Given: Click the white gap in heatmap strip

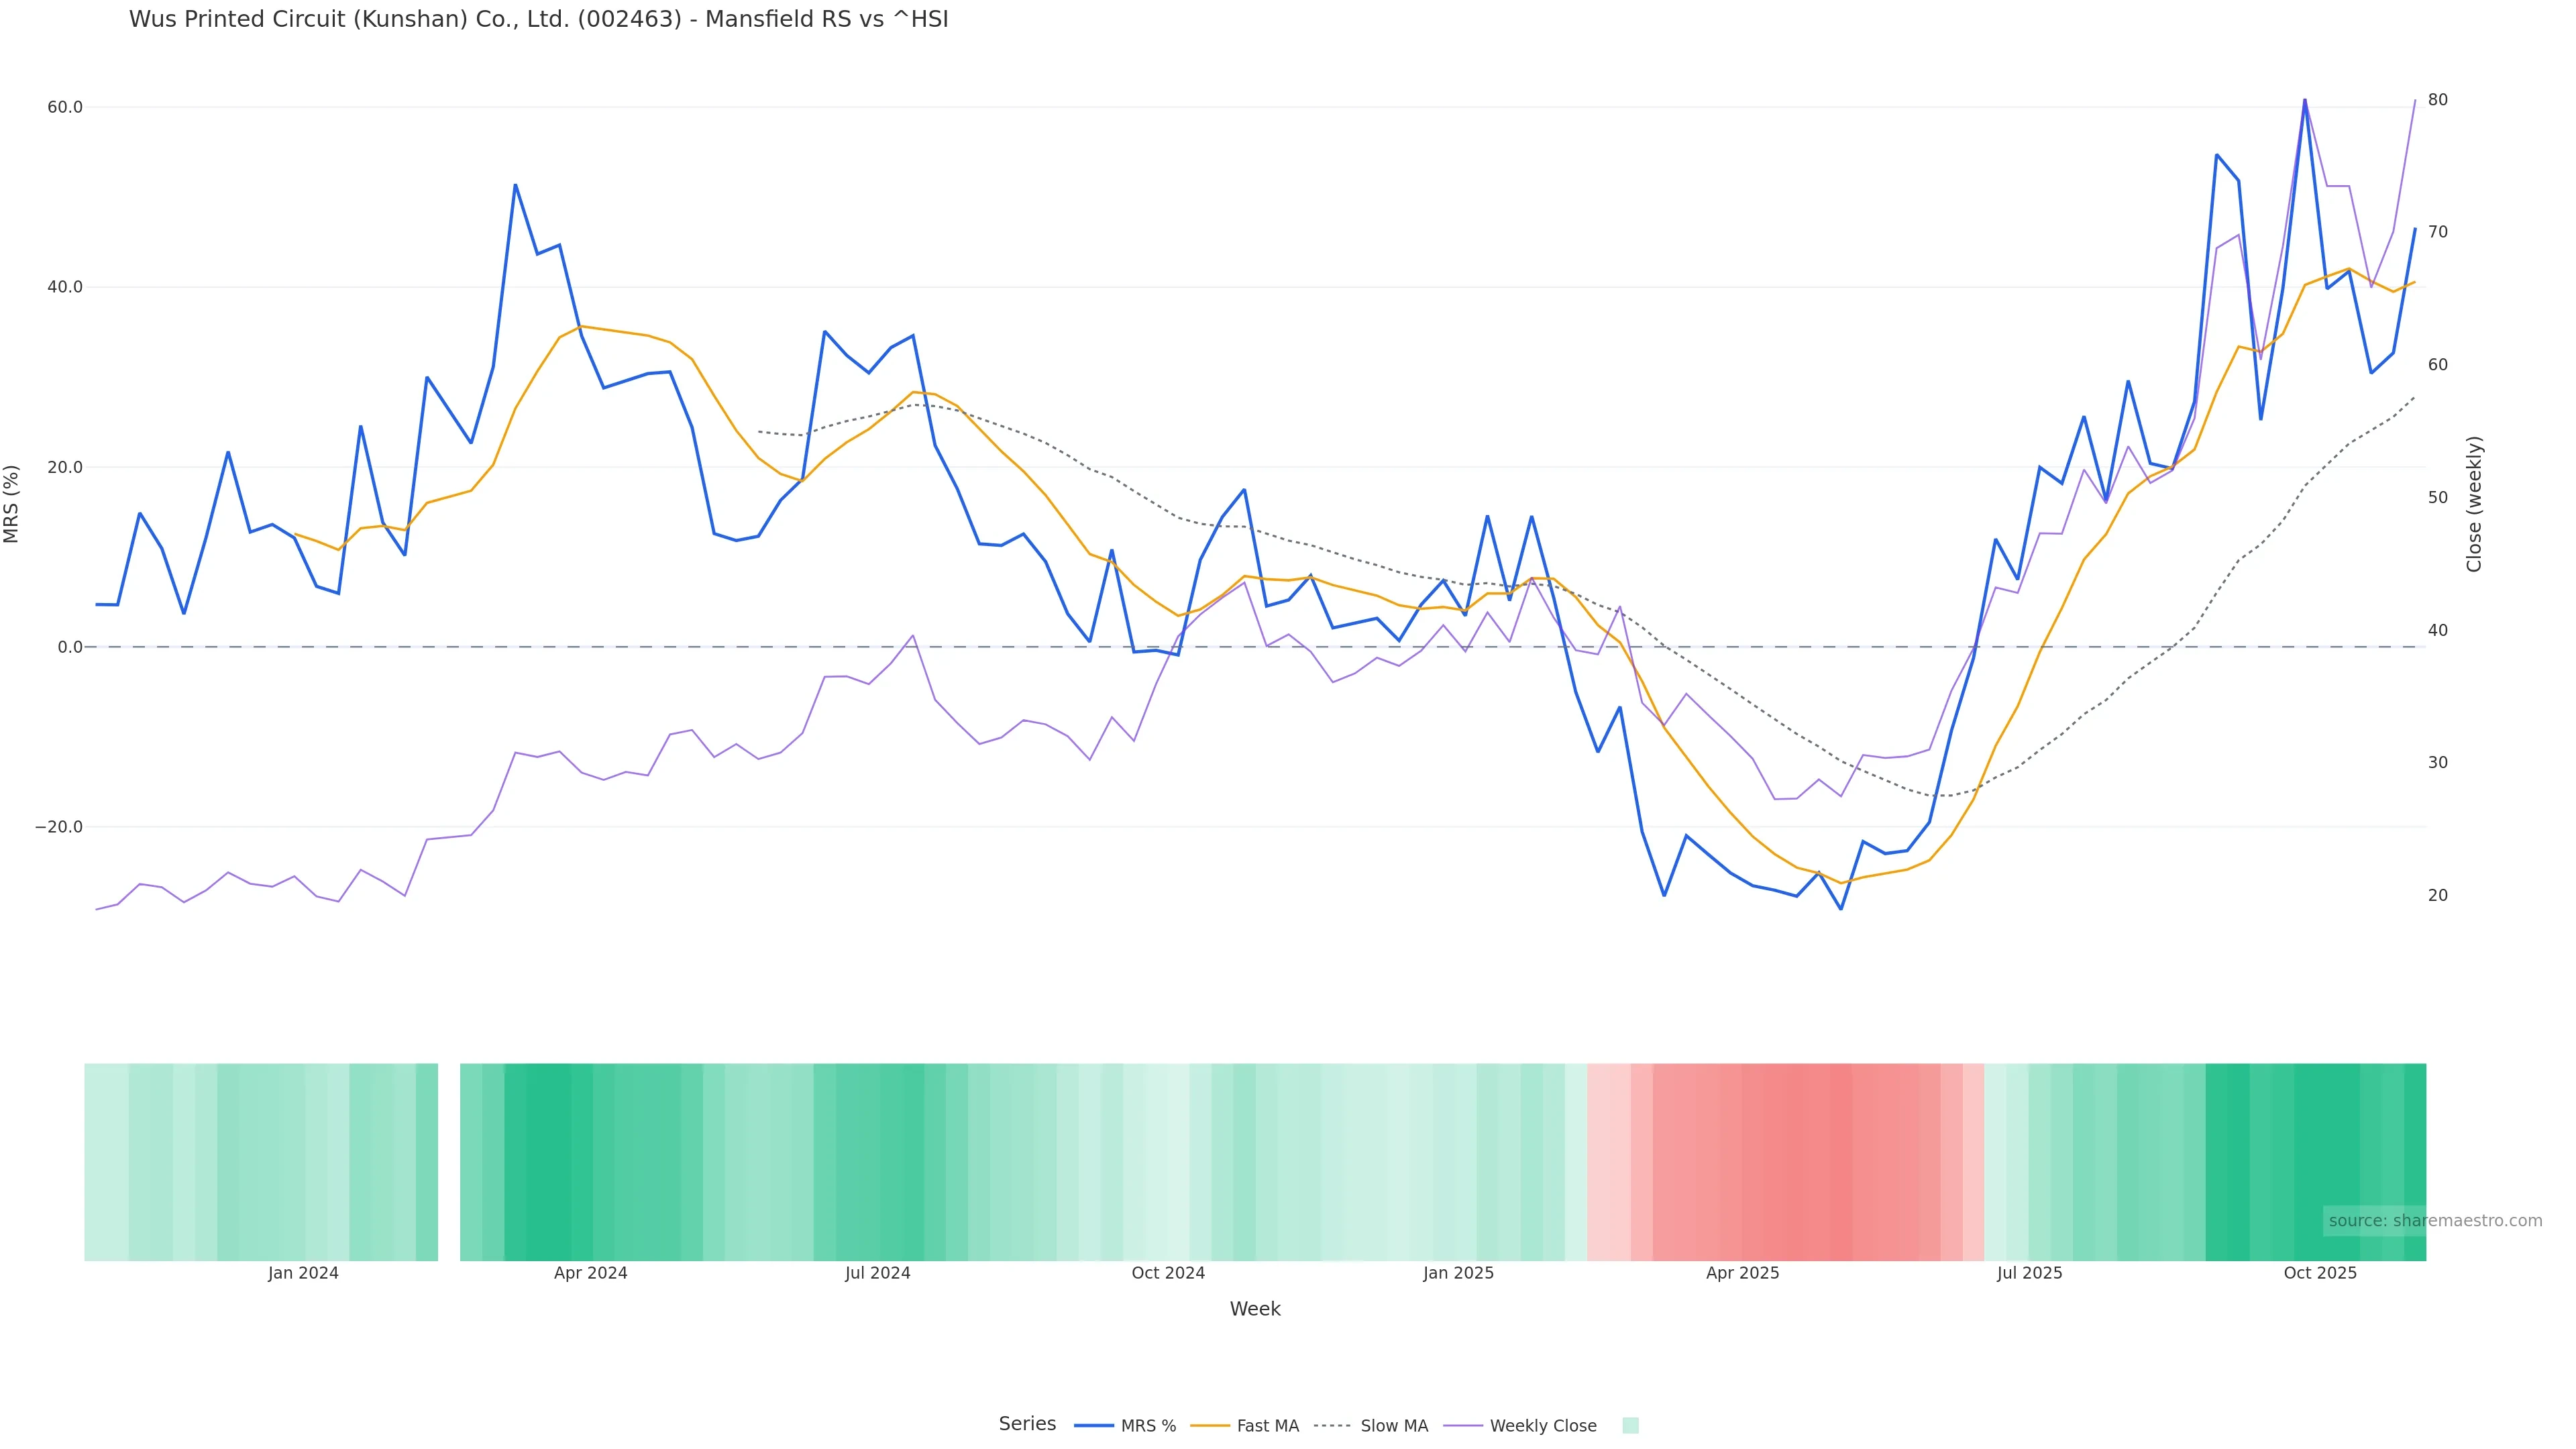Looking at the screenshot, I should (x=449, y=1162).
